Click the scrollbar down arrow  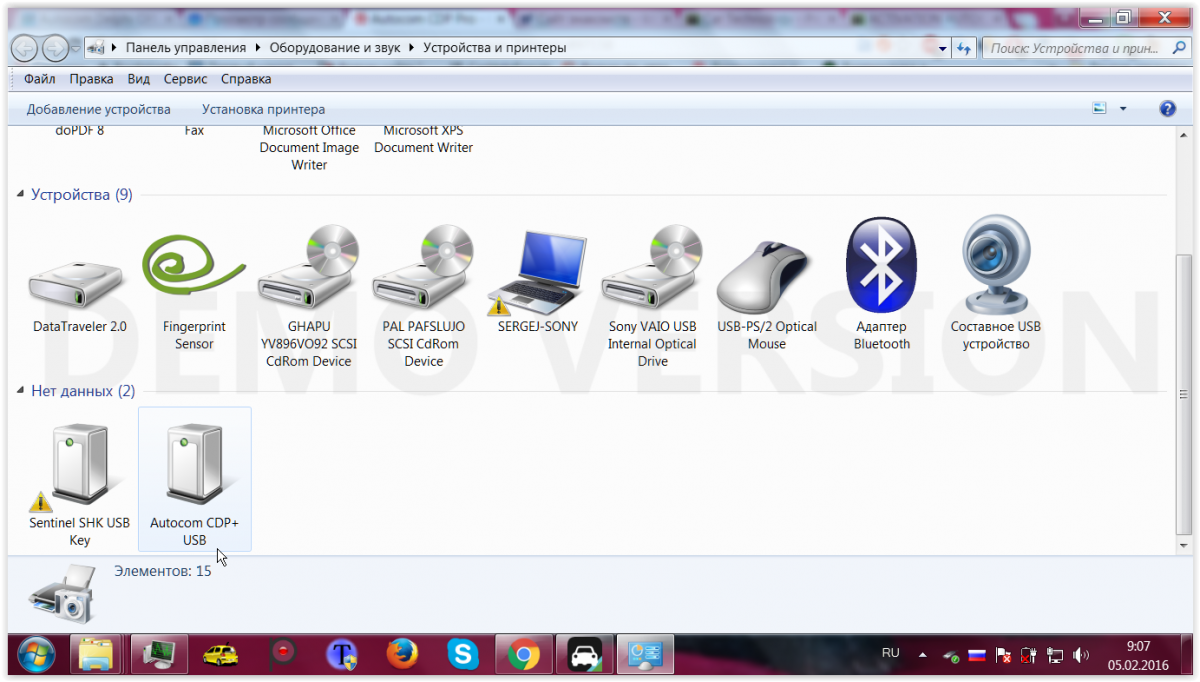click(1184, 546)
